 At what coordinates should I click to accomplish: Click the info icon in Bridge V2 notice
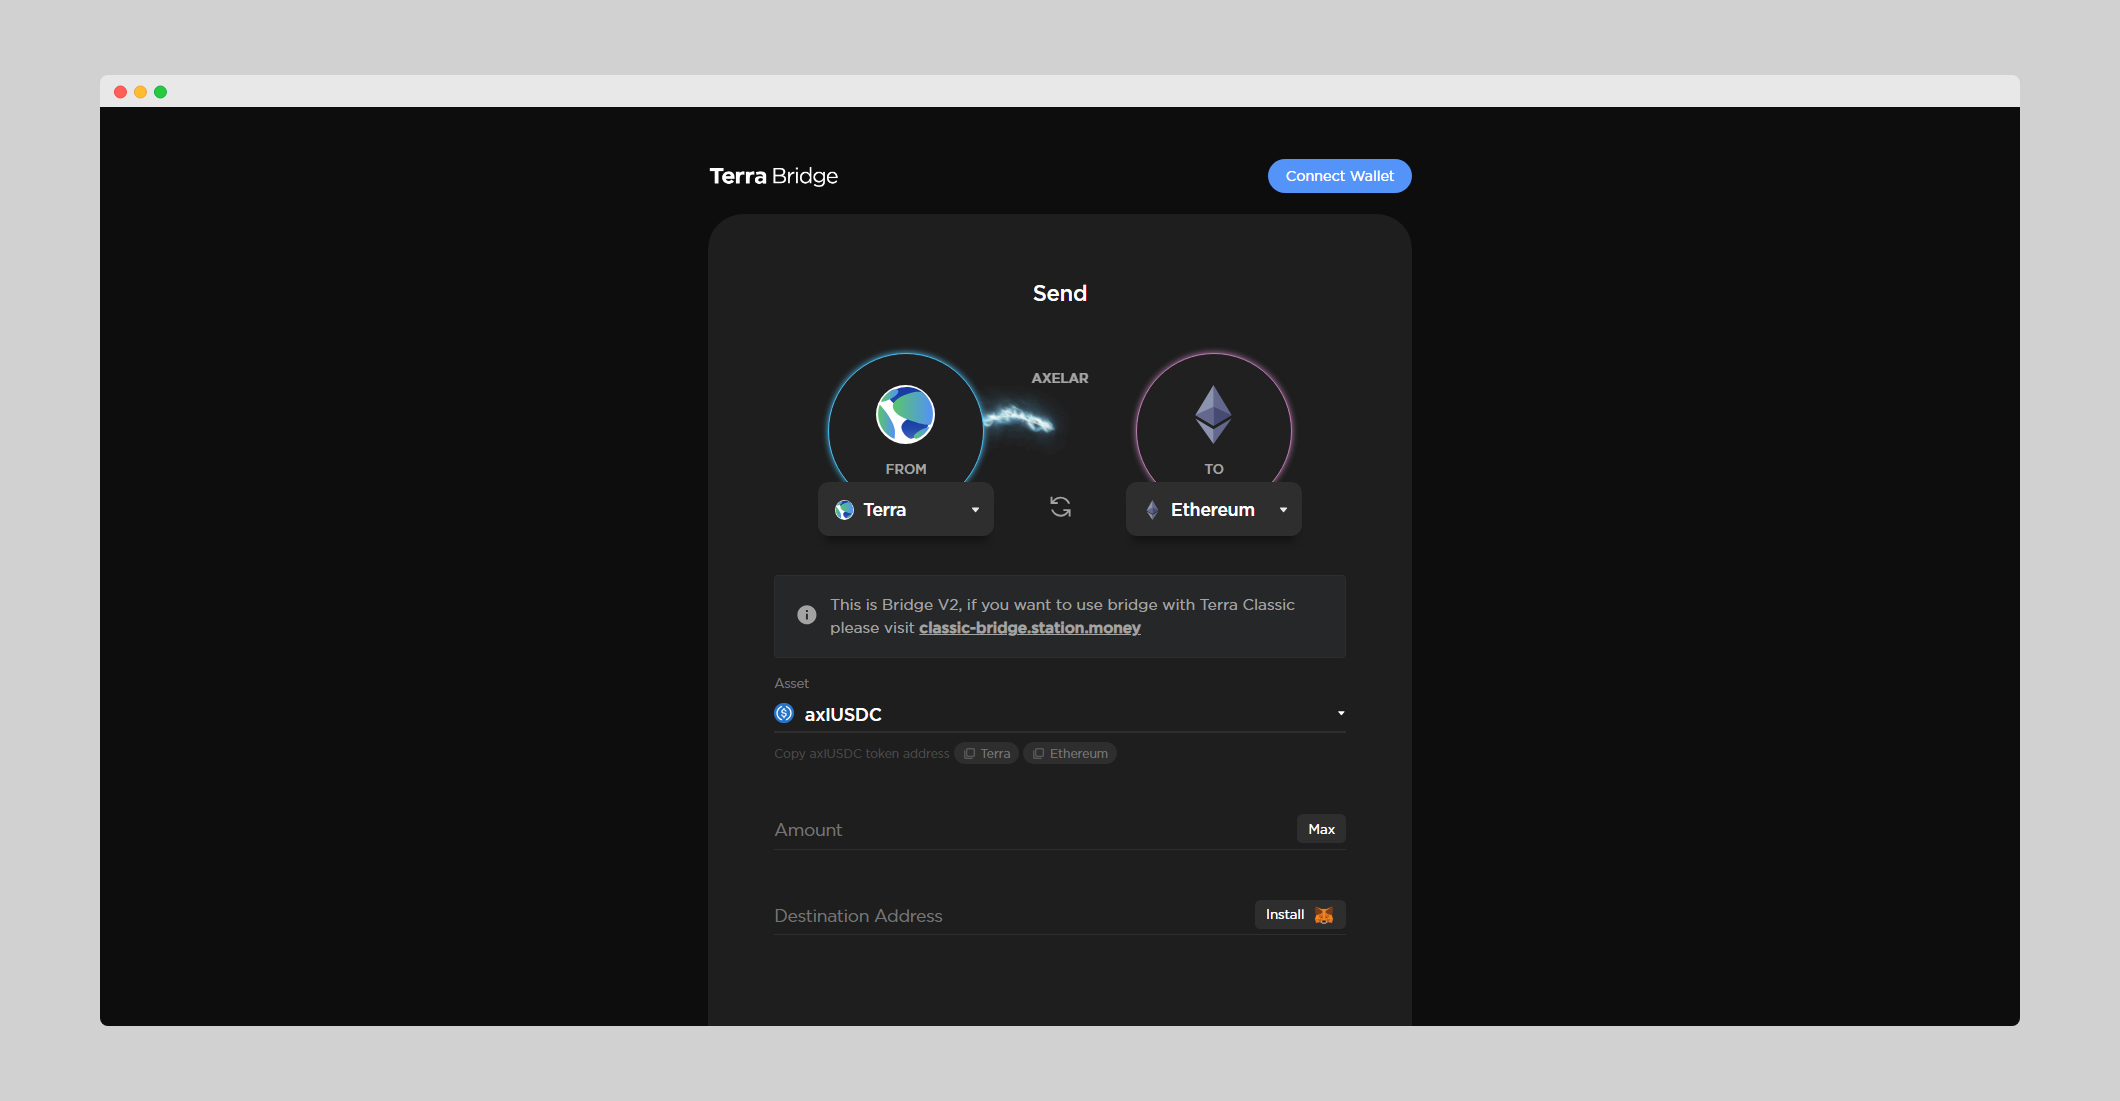pos(806,615)
